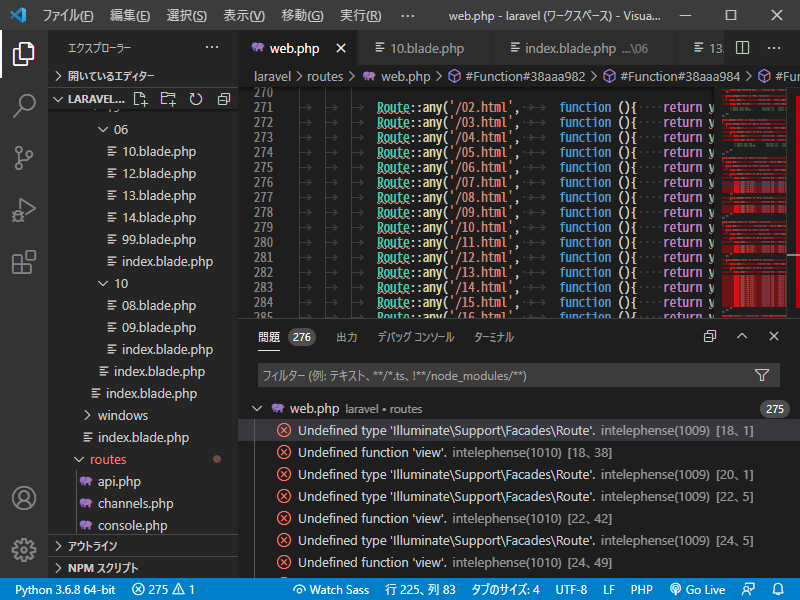This screenshot has width=800, height=600.
Task: Open the Extensions view icon
Action: (24, 262)
